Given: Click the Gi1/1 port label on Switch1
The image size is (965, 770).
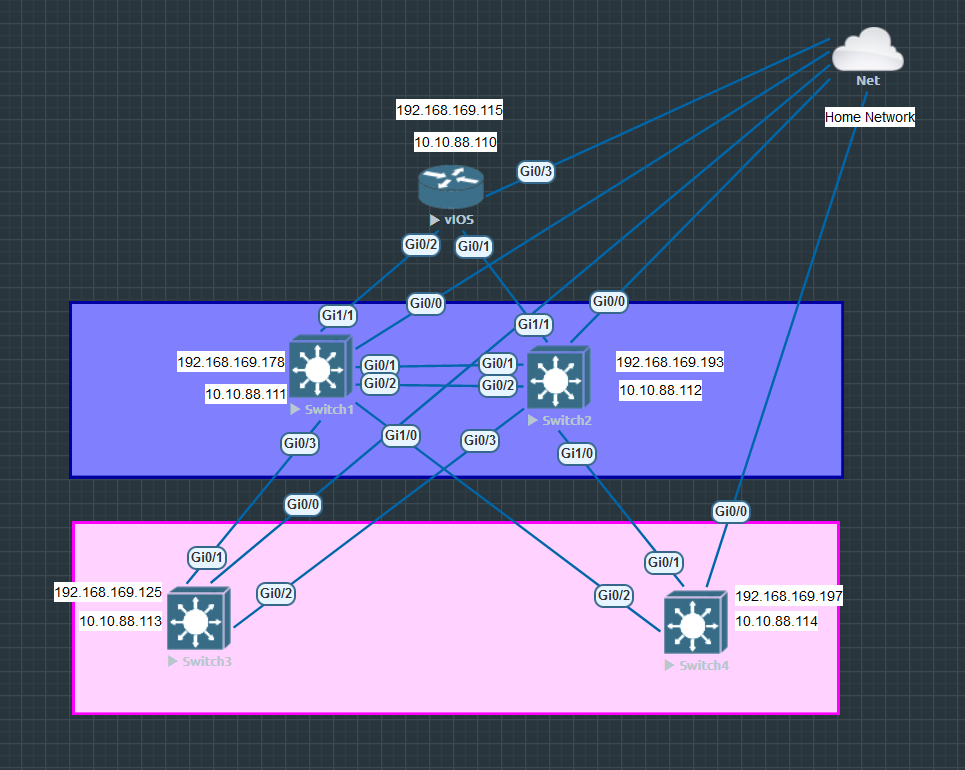Looking at the screenshot, I should [337, 316].
